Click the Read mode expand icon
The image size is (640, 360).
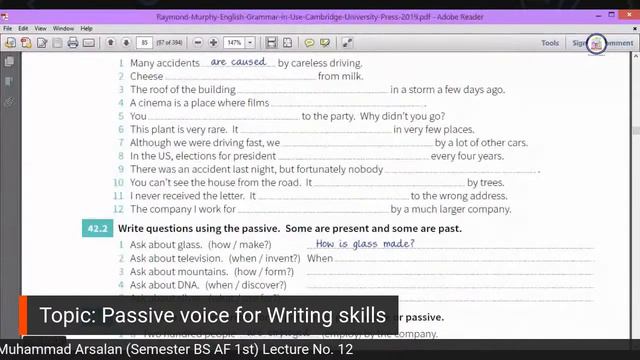(347, 42)
